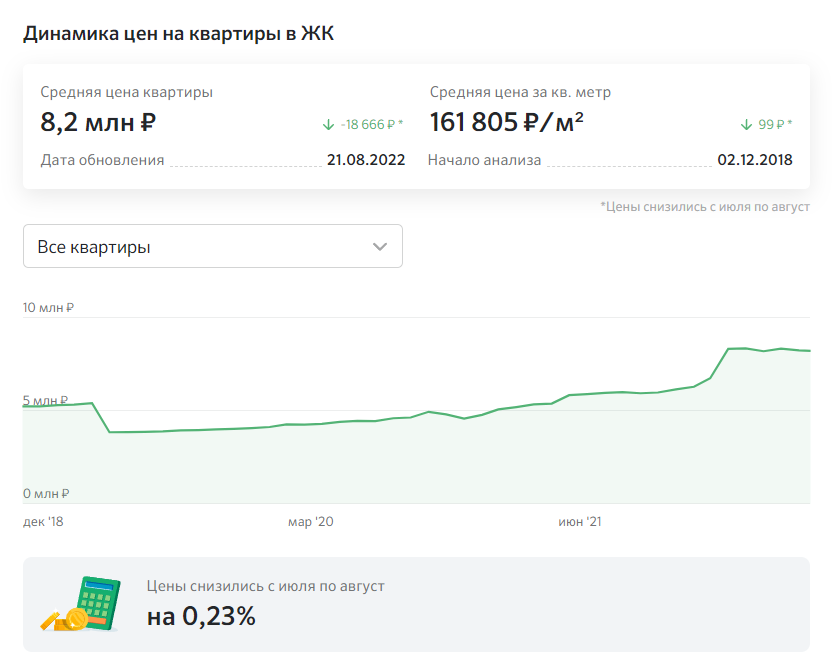832x669 pixels.
Task: Click the '10 млн ₽' y-axis label
Action: pos(49,308)
